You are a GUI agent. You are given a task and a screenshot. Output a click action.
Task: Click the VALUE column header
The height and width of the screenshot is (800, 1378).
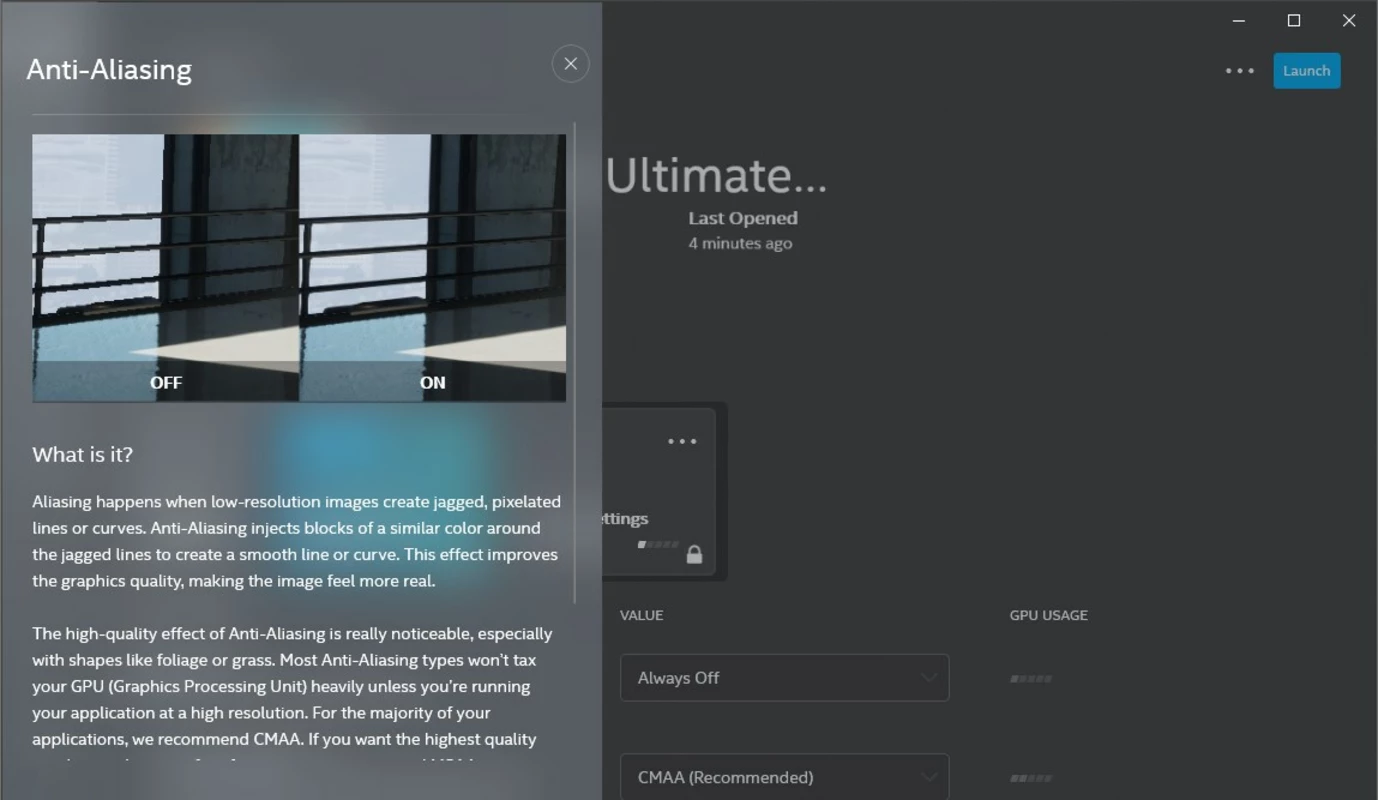pos(641,615)
